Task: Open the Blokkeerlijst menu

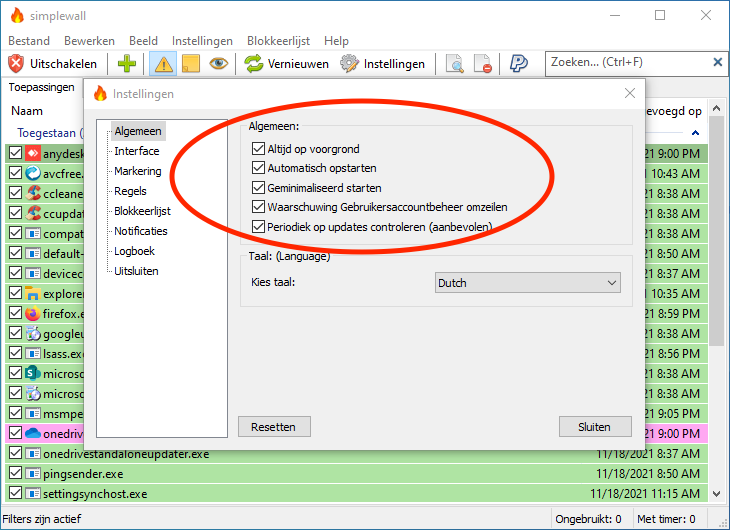Action: click(278, 41)
